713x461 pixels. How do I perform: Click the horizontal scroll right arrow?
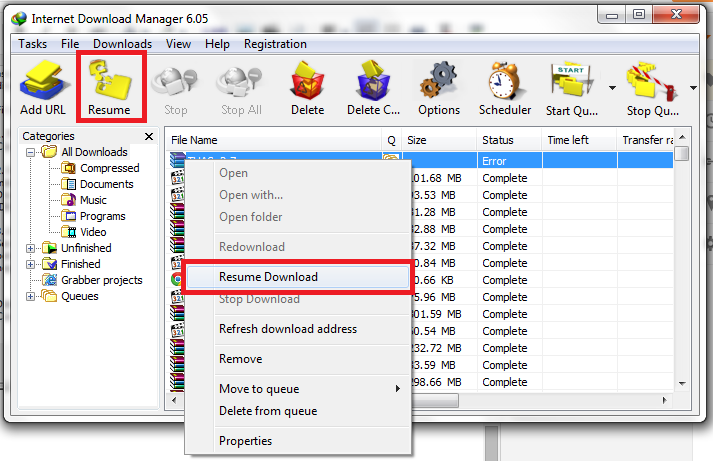pos(664,400)
